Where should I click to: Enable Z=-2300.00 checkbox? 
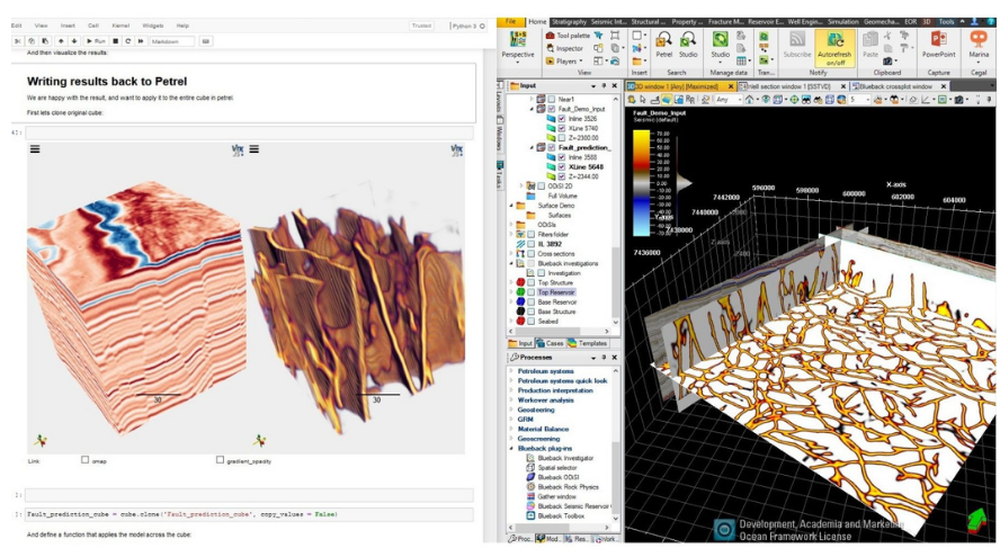click(x=562, y=138)
